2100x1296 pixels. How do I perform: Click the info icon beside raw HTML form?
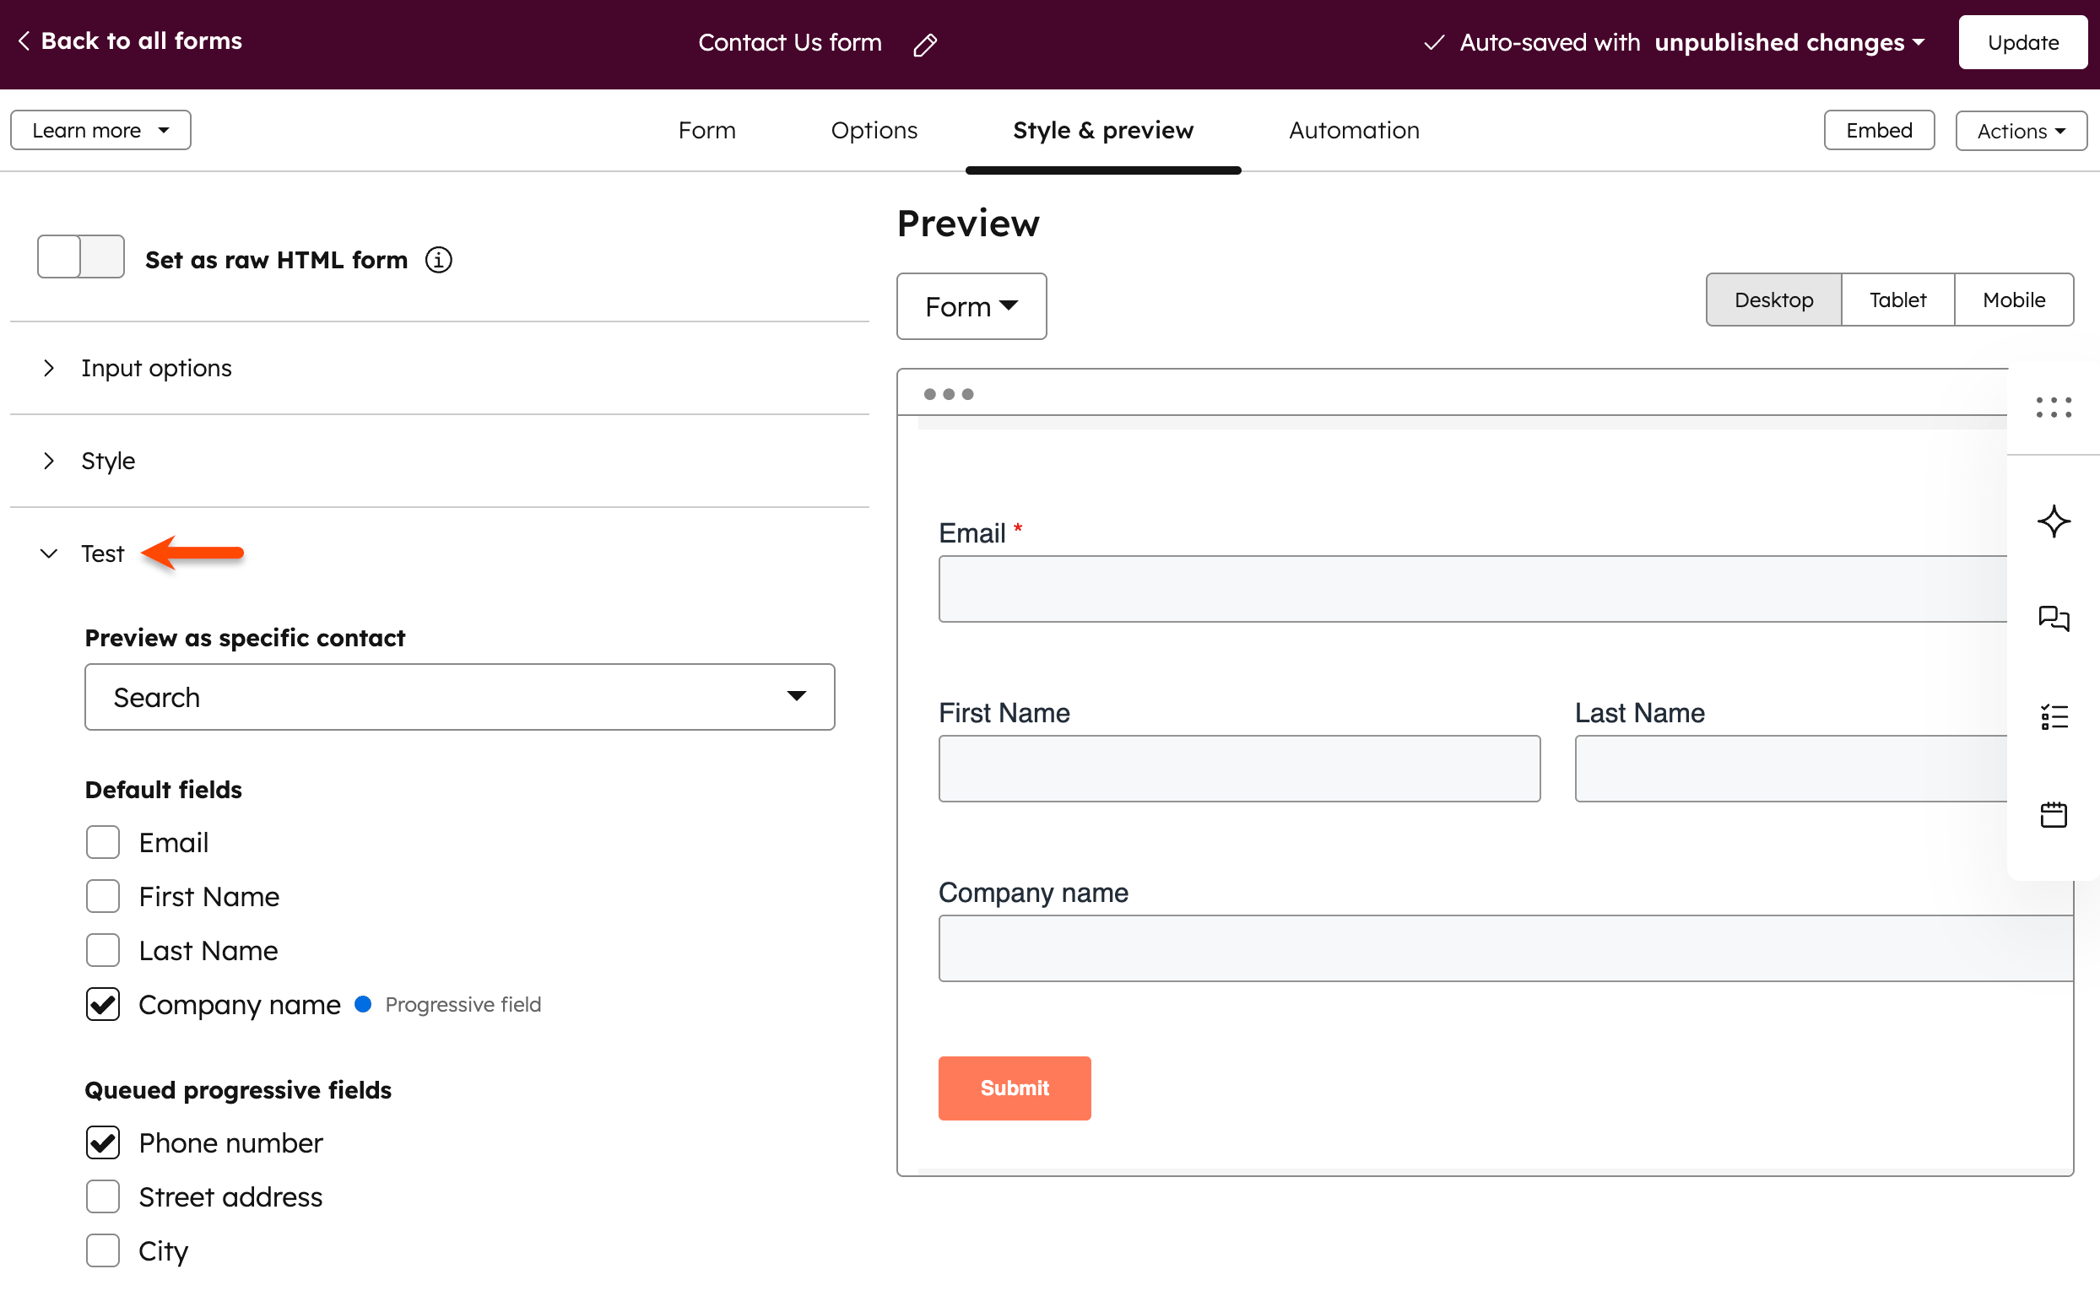pyautogui.click(x=438, y=260)
